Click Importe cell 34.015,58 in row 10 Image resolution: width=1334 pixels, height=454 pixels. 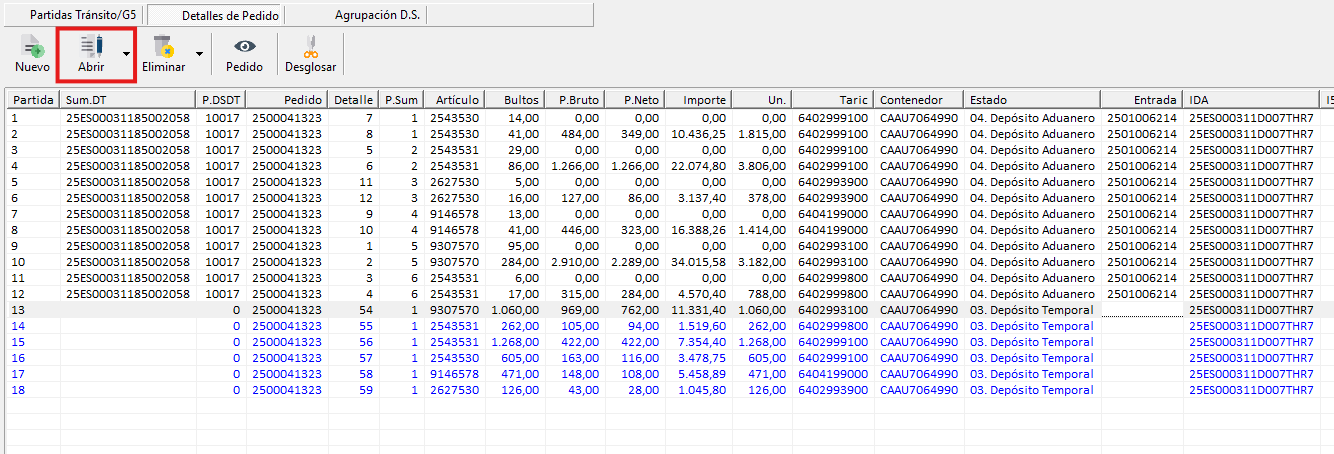tap(699, 262)
